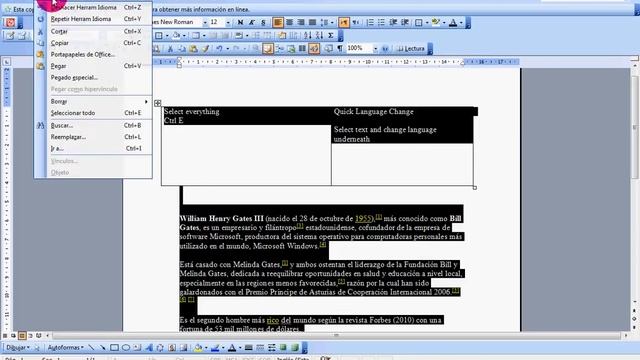Select the Rectangle drawing tool
This screenshot has width=640, height=360.
[114, 348]
